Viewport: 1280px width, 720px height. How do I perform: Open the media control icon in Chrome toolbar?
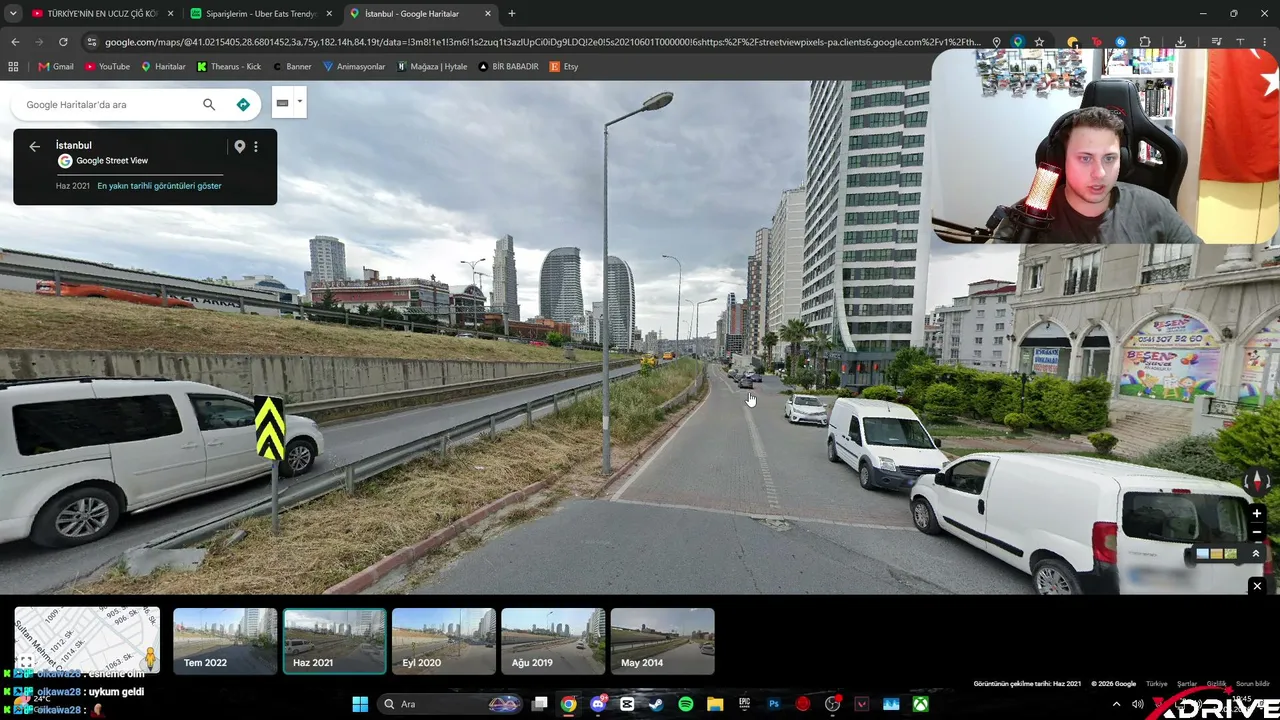point(1216,42)
